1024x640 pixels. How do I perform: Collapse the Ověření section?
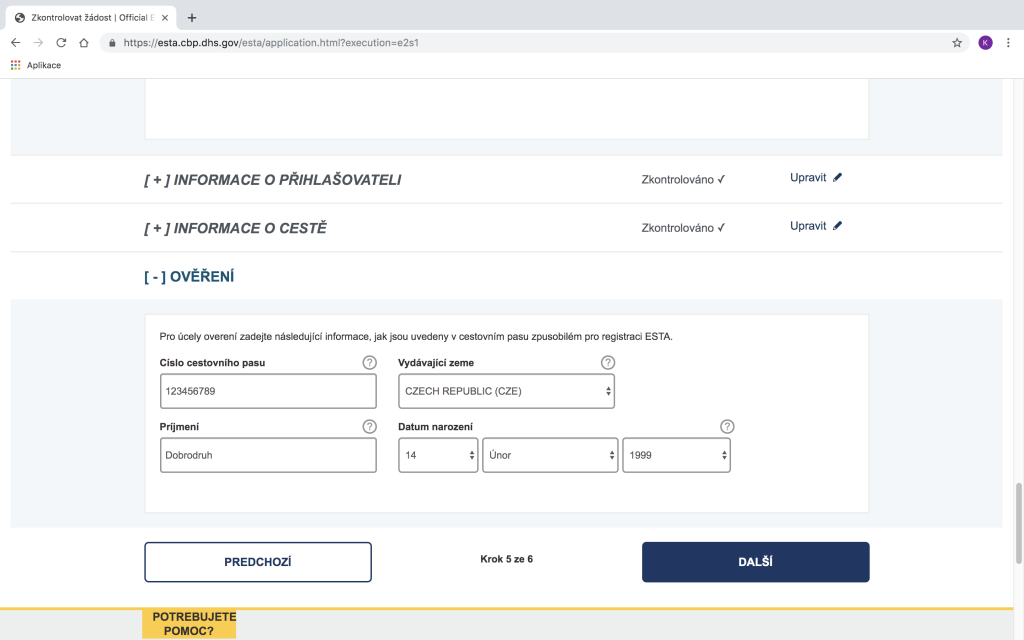pyautogui.click(x=189, y=276)
